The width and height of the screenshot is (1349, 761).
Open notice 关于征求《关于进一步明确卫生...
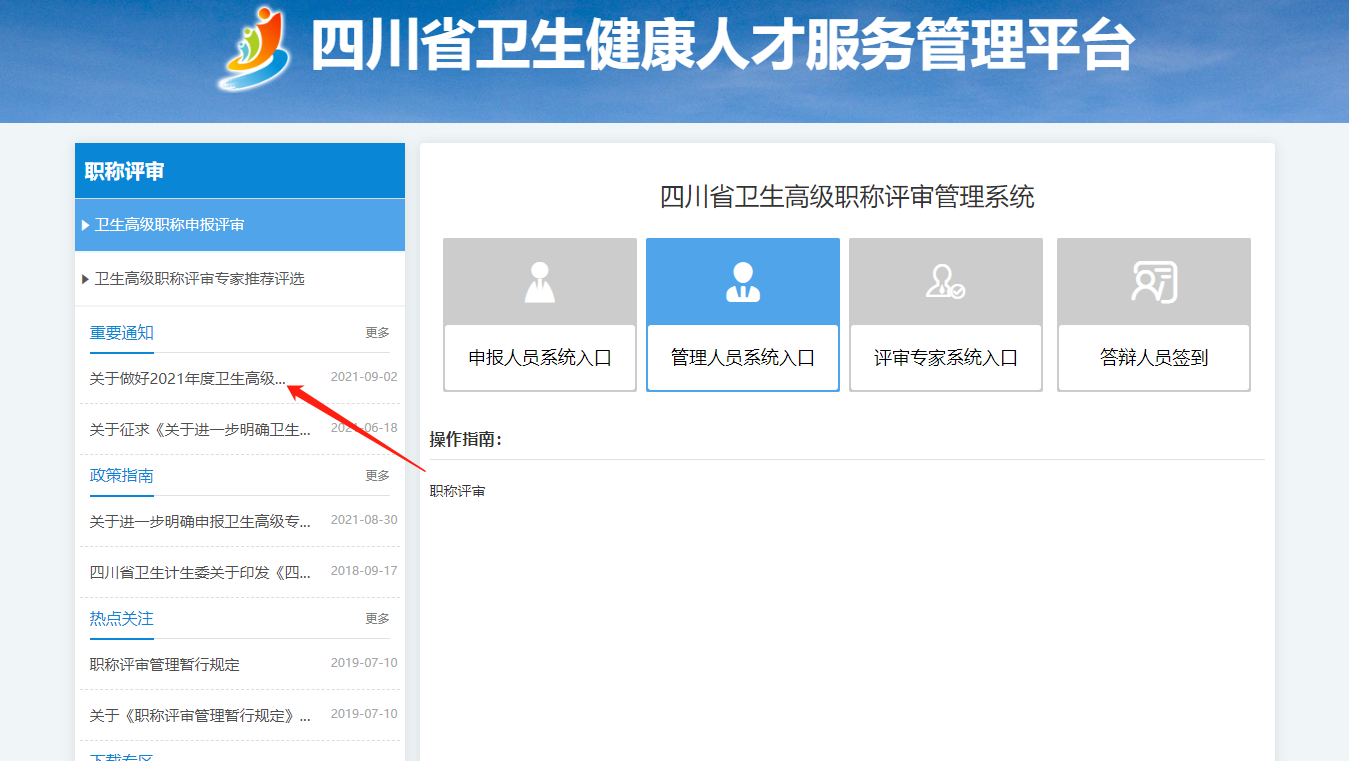[x=200, y=429]
